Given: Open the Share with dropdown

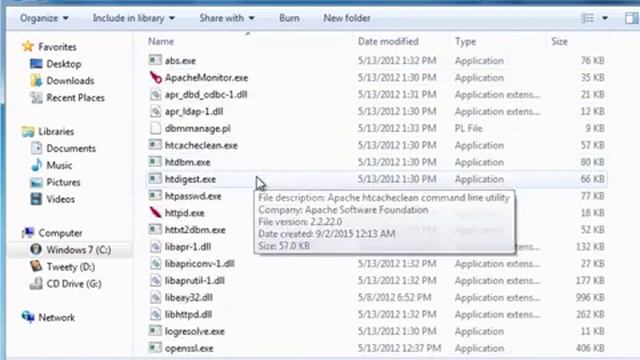Looking at the screenshot, I should coord(227,18).
